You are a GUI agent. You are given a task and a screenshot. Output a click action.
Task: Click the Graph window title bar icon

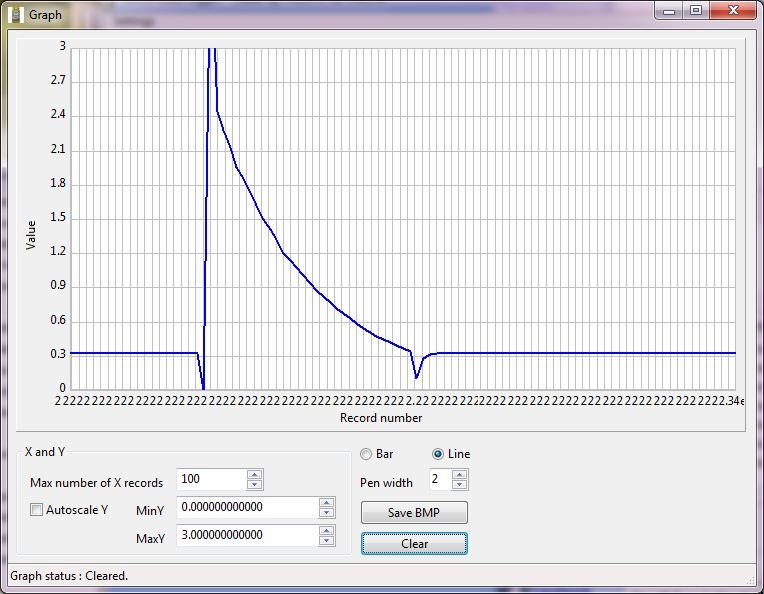click(15, 15)
